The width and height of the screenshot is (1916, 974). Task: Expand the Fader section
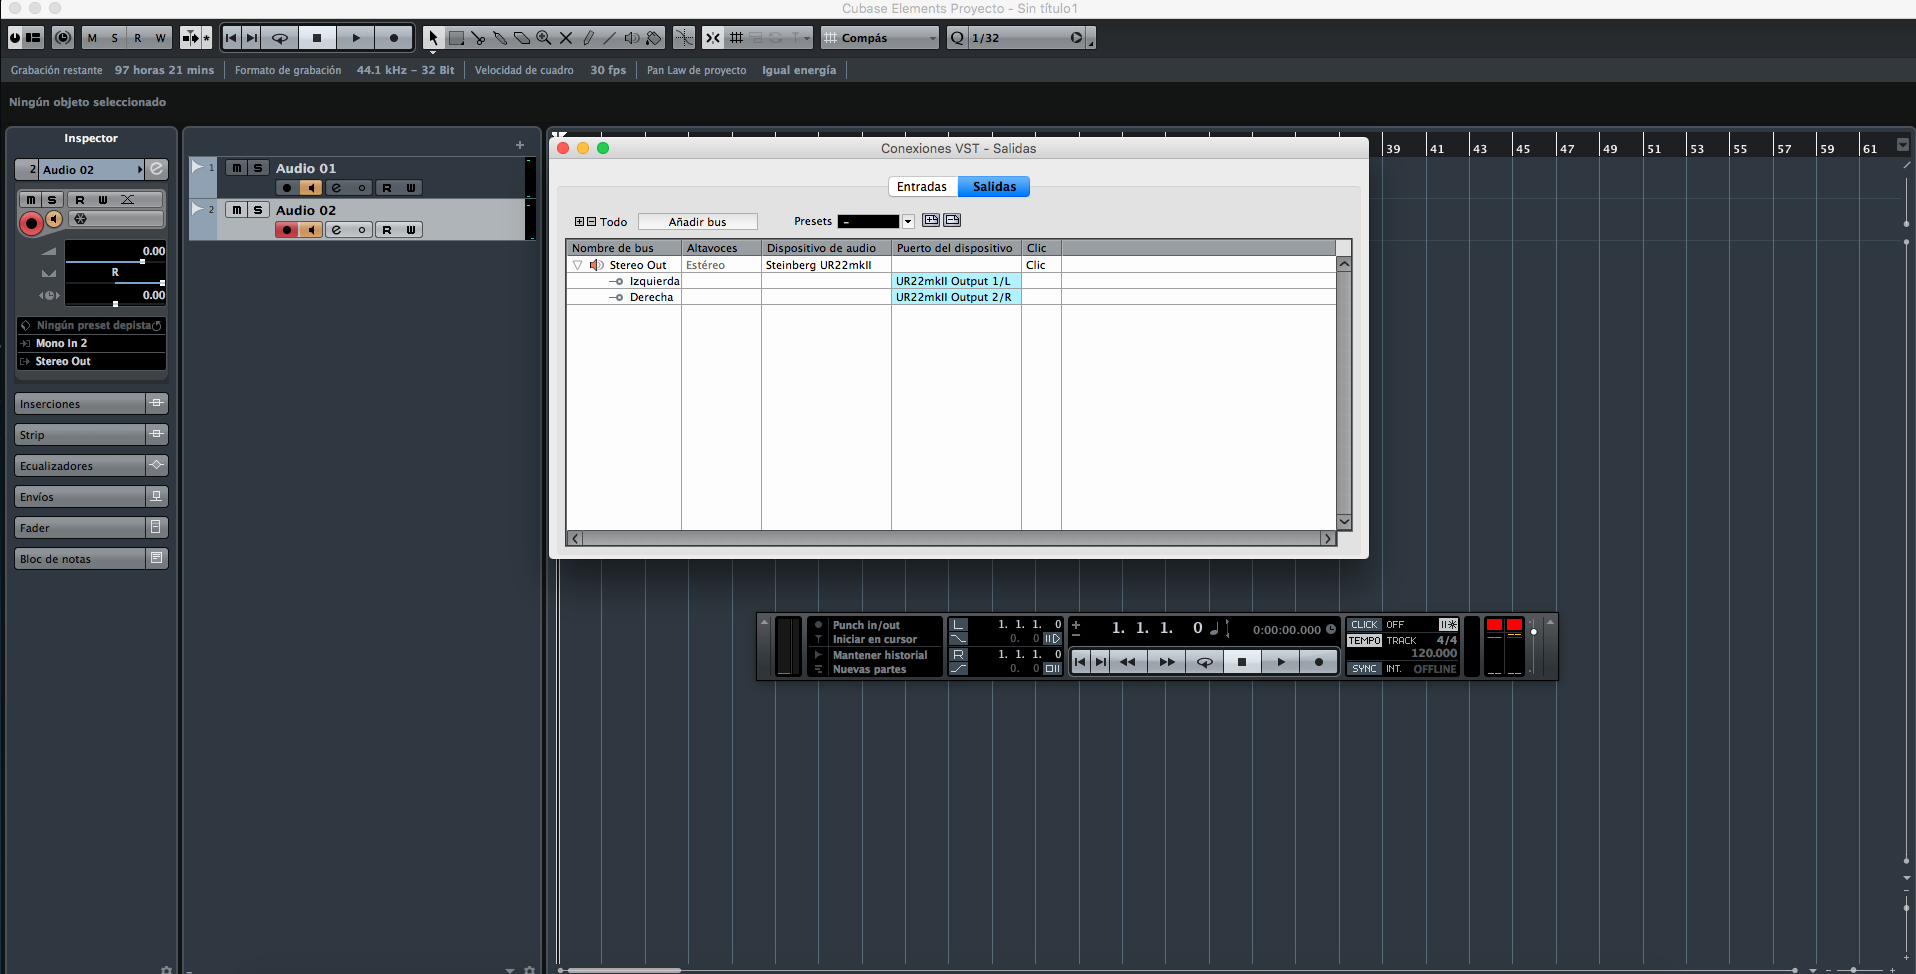[91, 528]
